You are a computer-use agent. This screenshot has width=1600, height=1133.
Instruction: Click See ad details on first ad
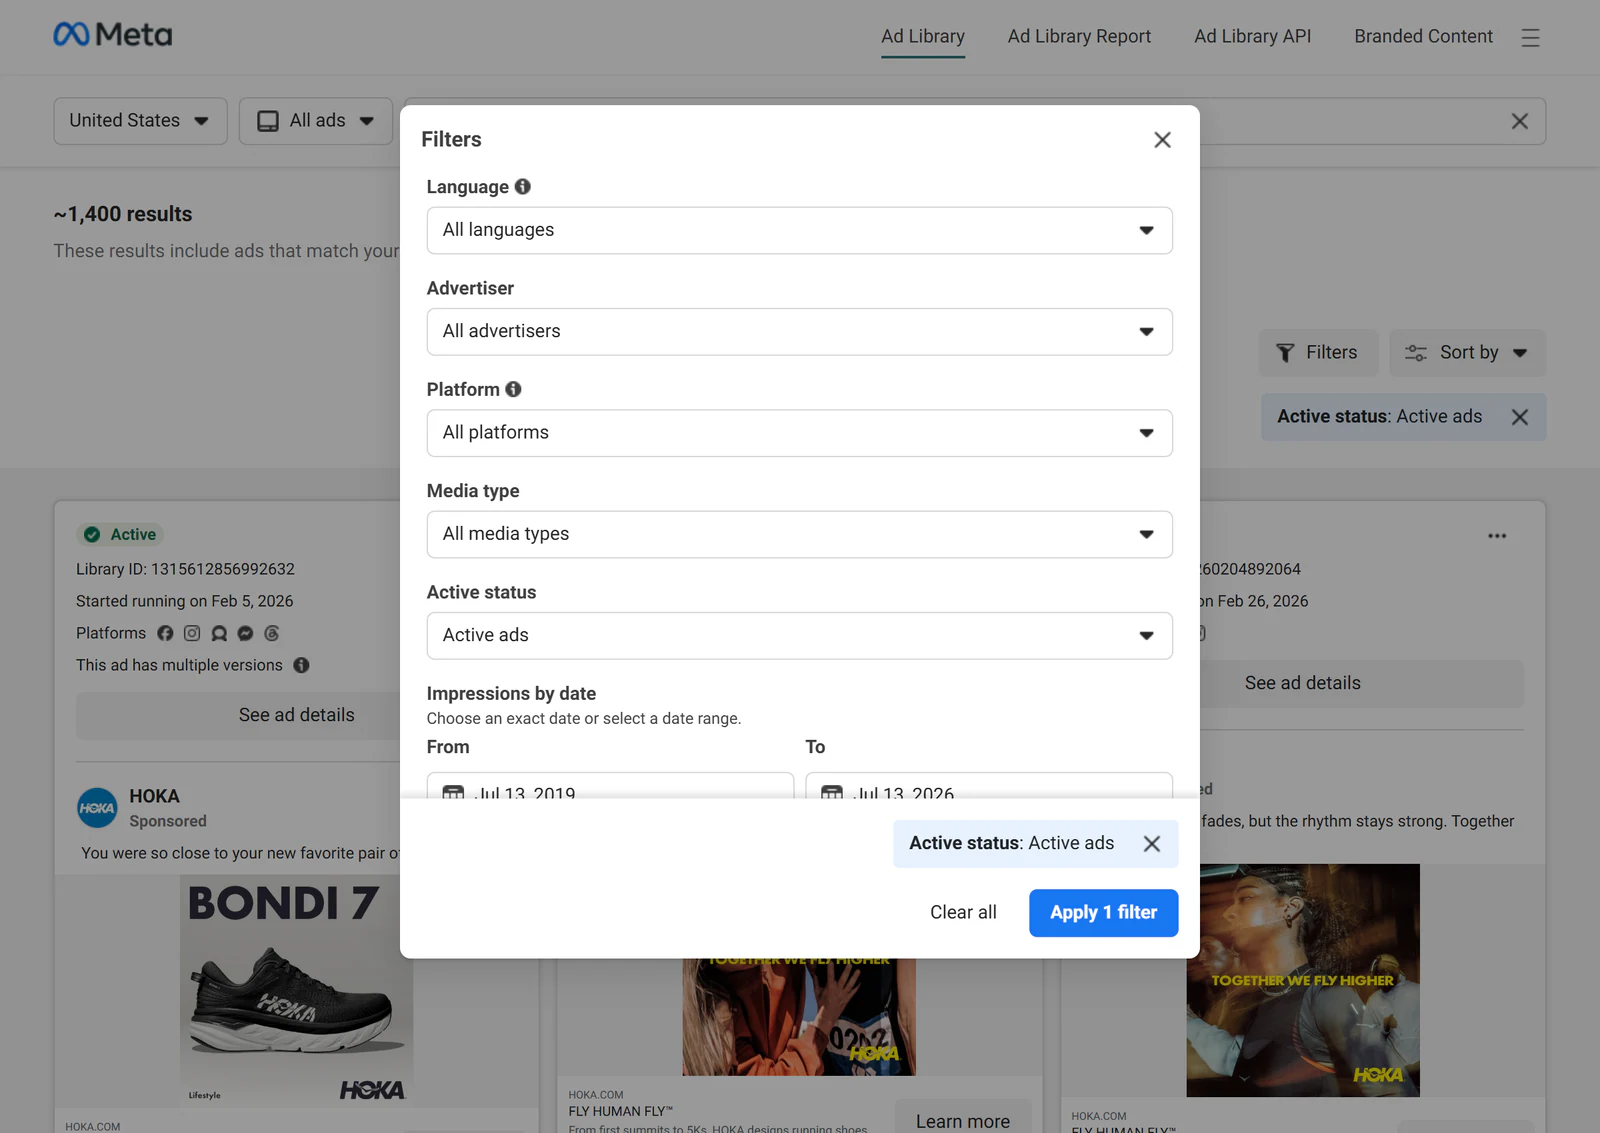238,715
